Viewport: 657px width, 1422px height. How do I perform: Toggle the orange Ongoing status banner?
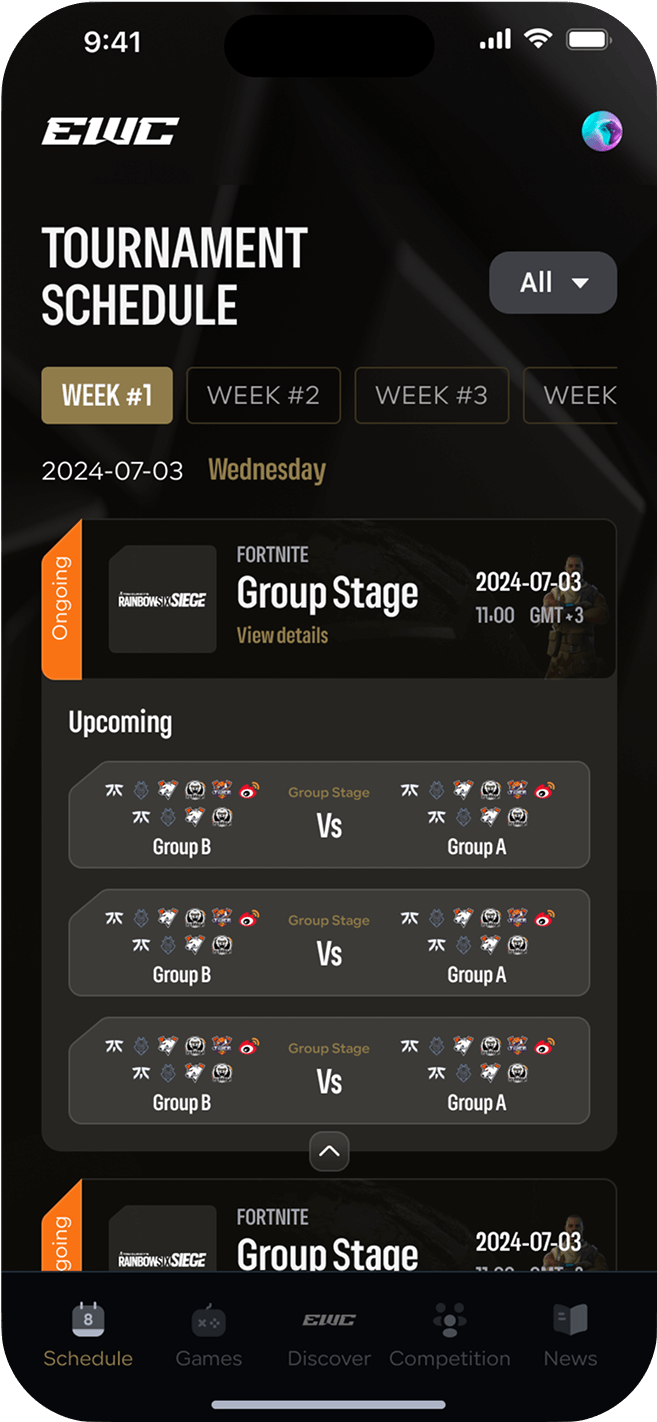62,597
